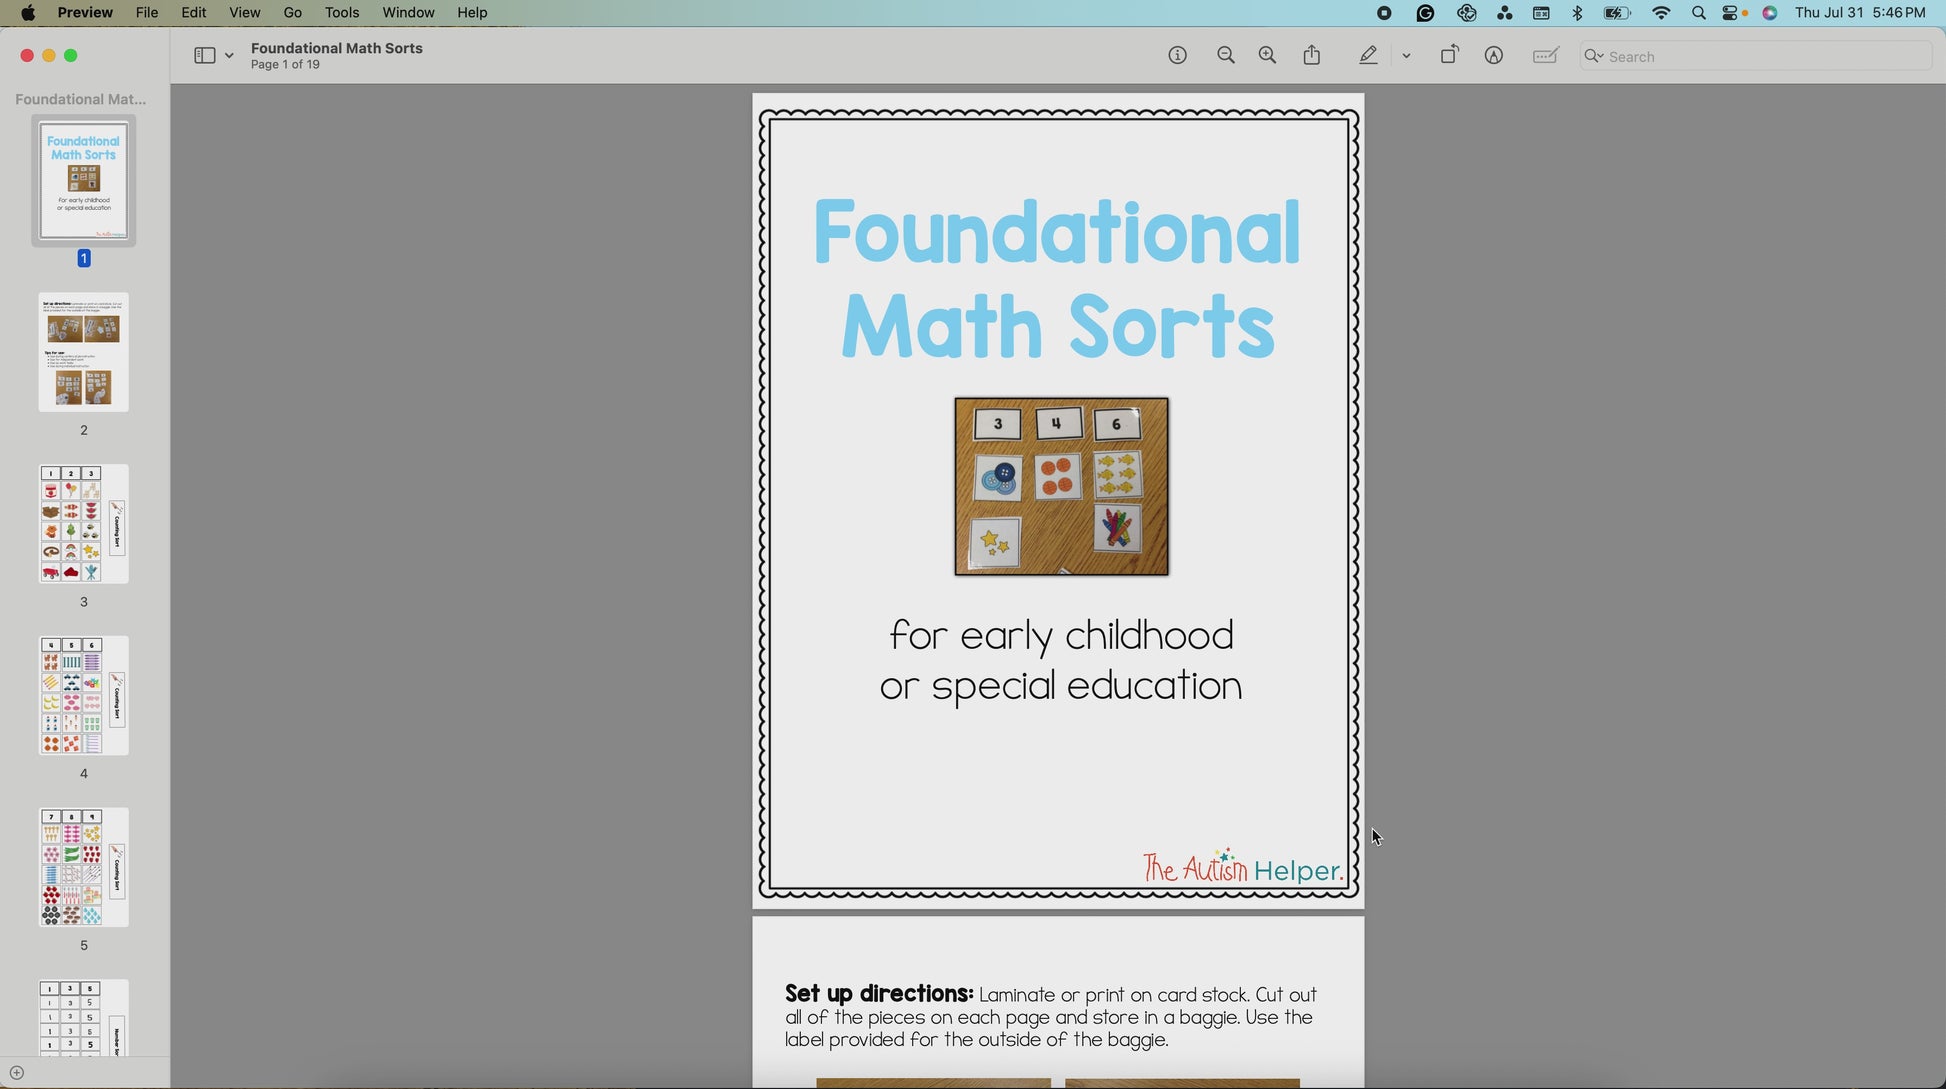Click the add button at sidebar bottom
The image size is (1946, 1089).
[17, 1072]
